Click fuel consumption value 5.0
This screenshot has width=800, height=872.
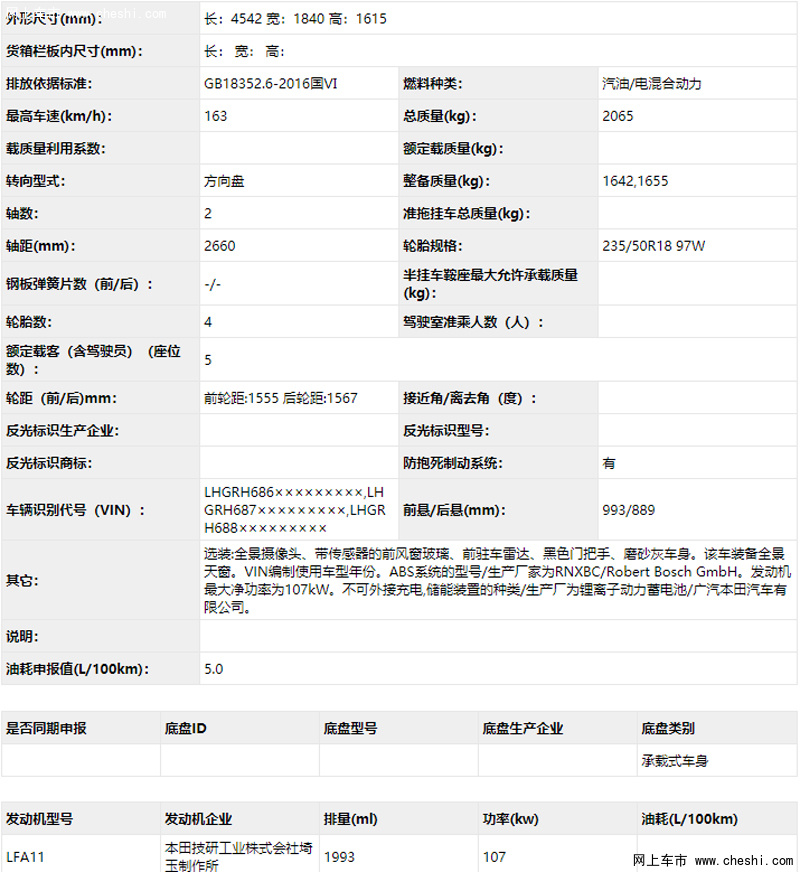click(x=213, y=669)
